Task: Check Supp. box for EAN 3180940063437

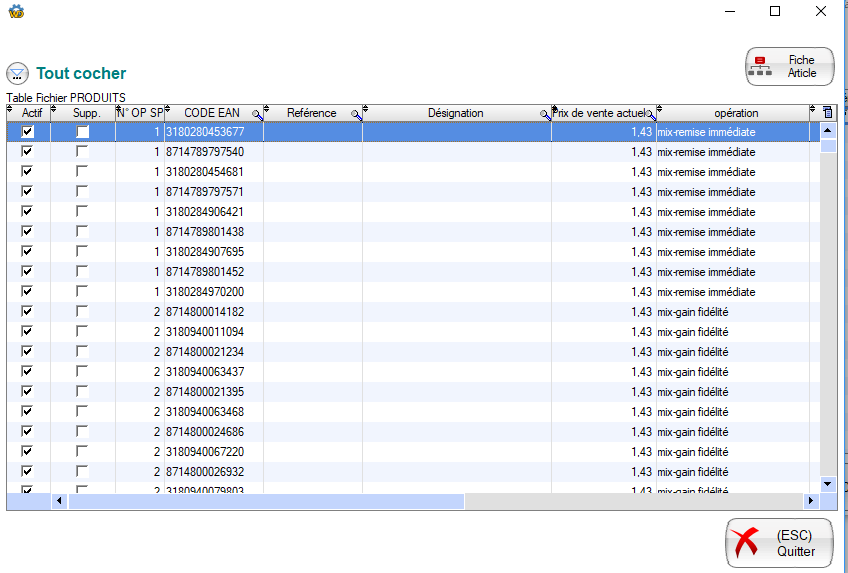Action: click(82, 372)
